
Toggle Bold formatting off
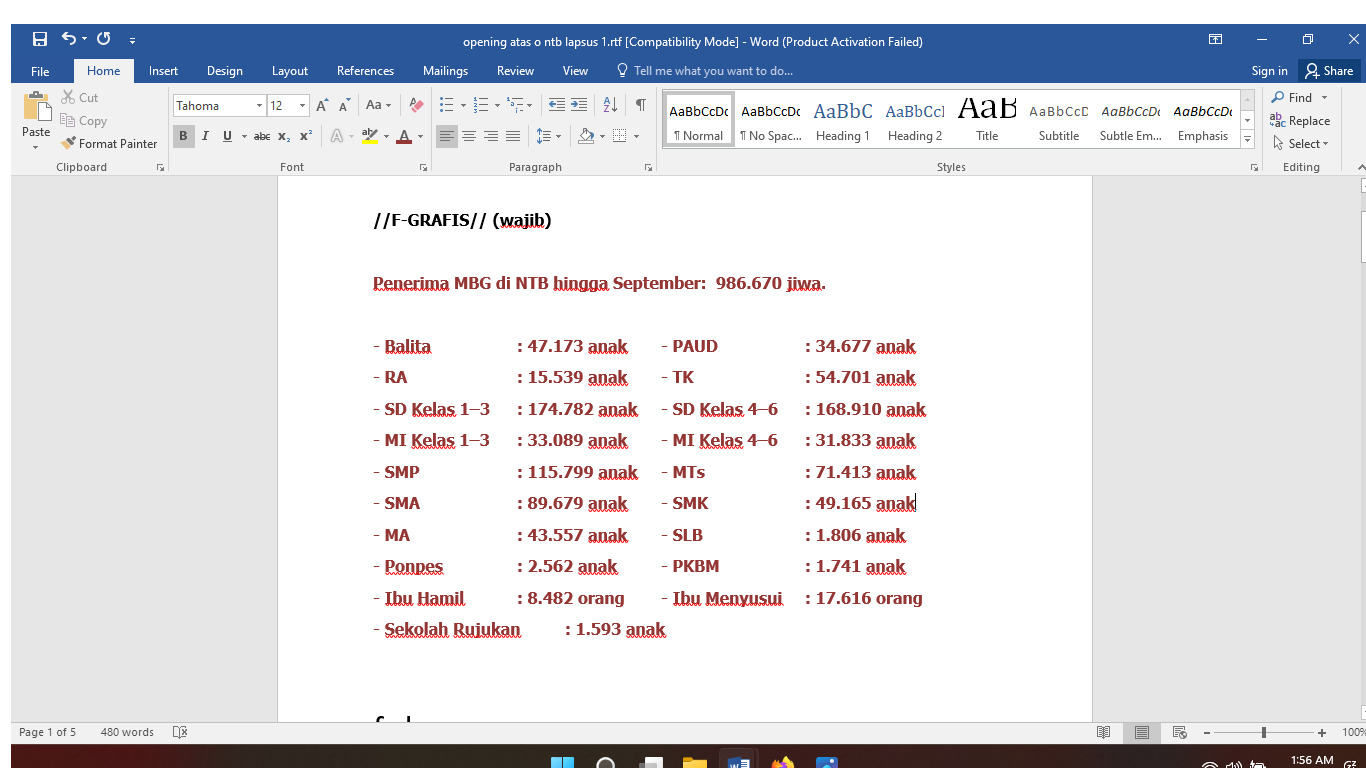point(183,136)
